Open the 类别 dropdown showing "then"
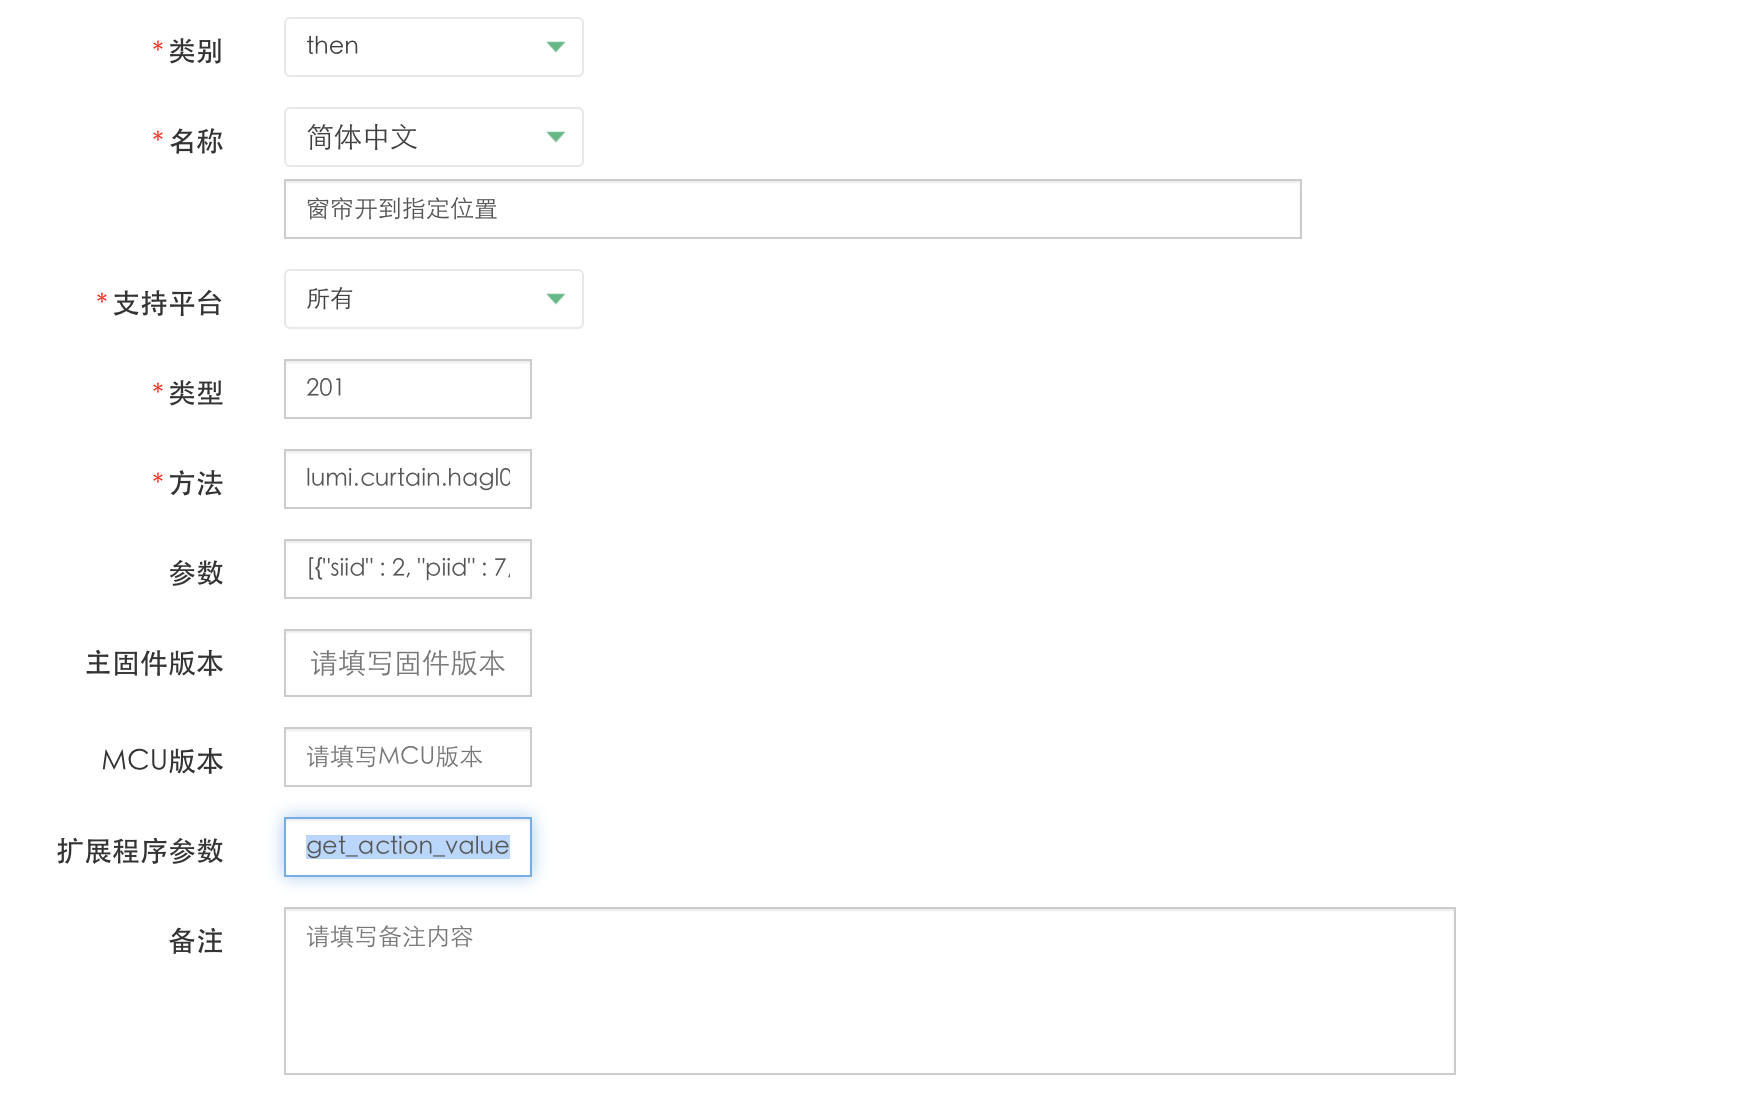Image resolution: width=1750 pixels, height=1098 pixels. [x=432, y=46]
